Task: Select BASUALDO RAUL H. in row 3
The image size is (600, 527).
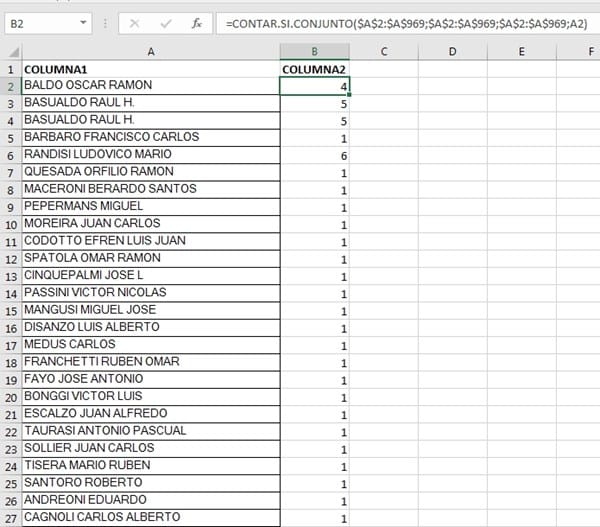Action: [x=151, y=103]
